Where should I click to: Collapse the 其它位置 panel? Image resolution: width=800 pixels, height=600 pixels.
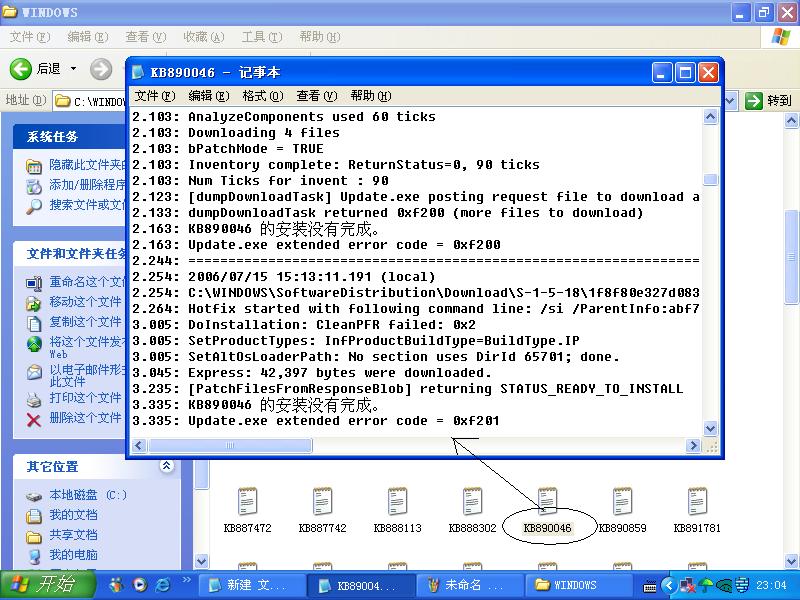tap(166, 466)
